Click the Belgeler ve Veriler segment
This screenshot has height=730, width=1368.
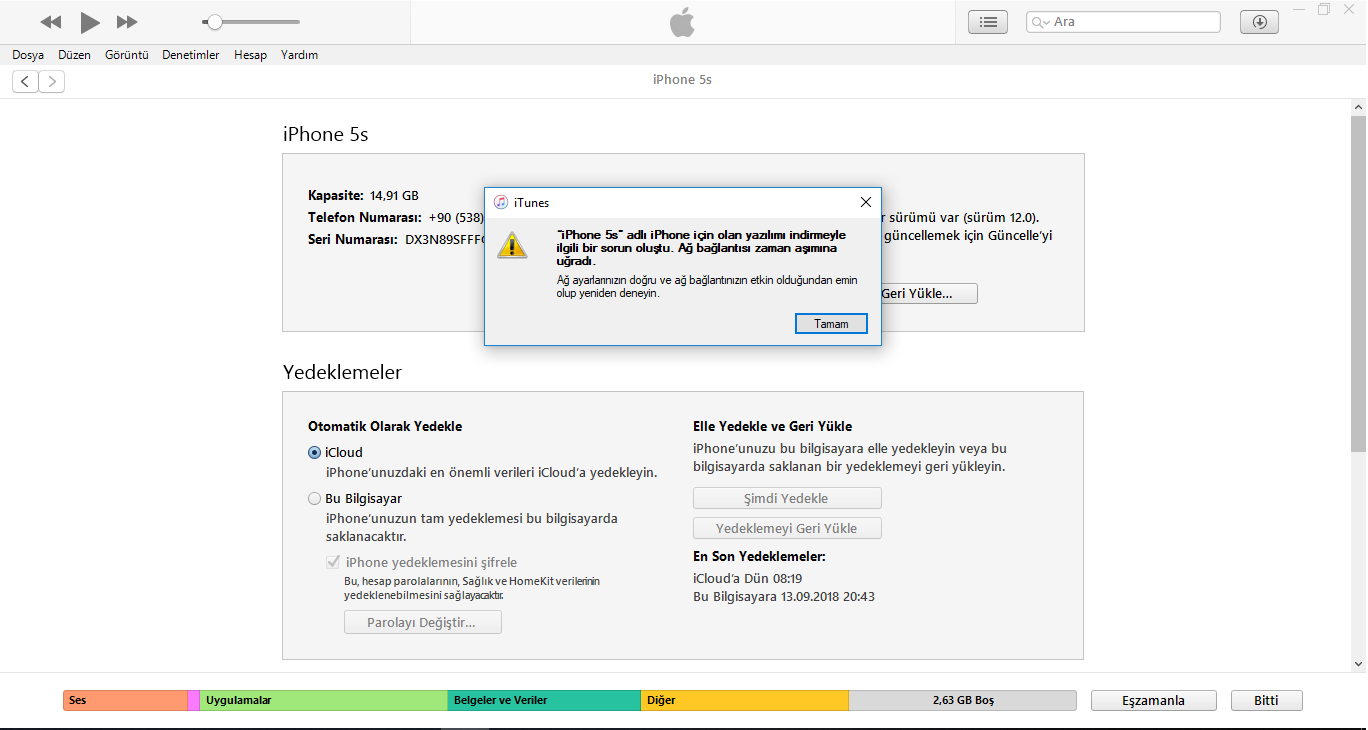point(544,700)
